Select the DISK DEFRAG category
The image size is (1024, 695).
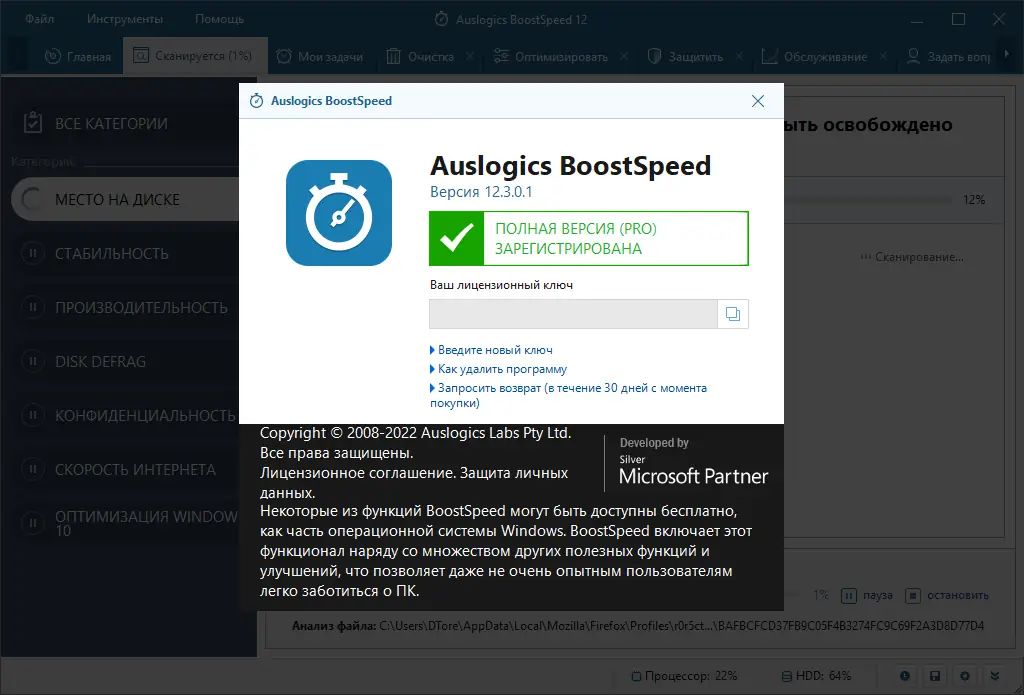pyautogui.click(x=125, y=361)
